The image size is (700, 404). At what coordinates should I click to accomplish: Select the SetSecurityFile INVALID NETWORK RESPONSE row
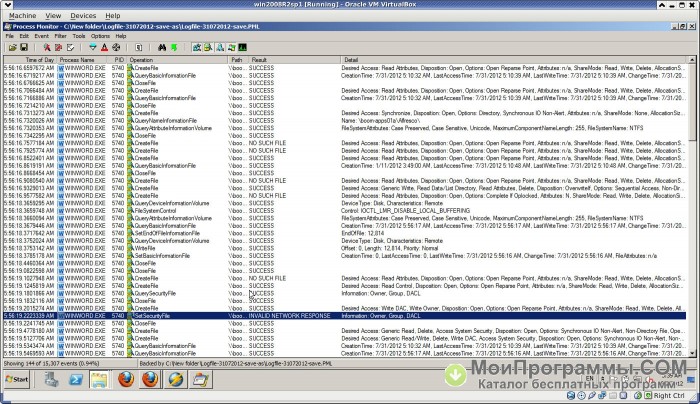click(x=345, y=316)
